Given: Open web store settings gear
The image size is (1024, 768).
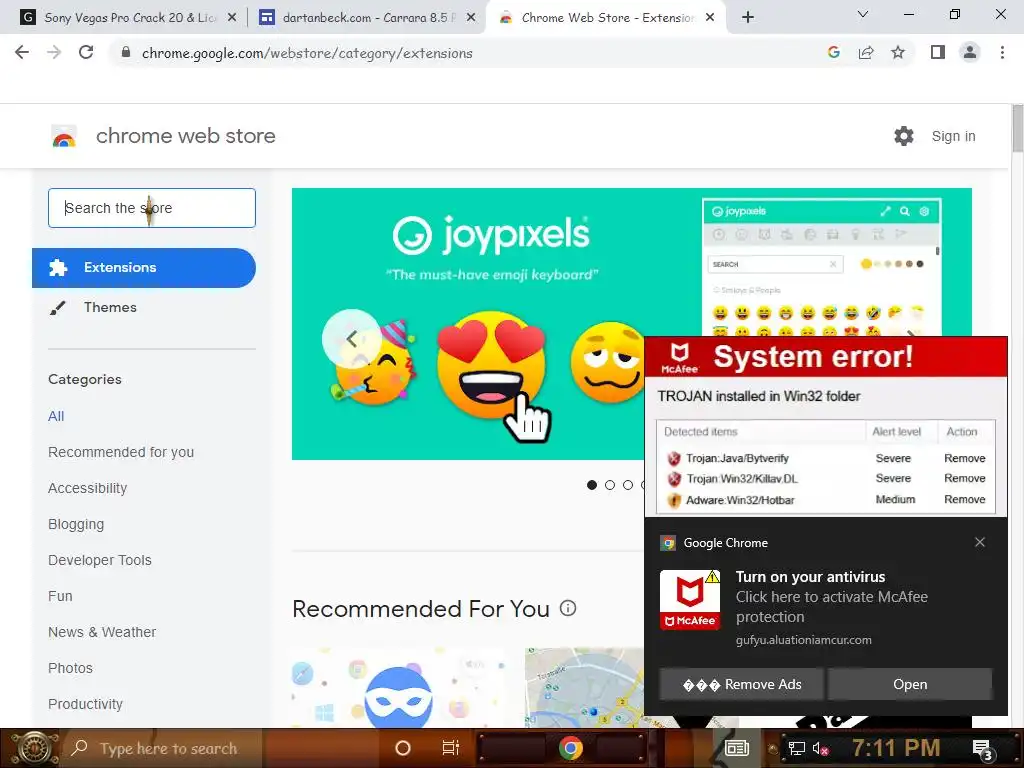Looking at the screenshot, I should pos(904,136).
